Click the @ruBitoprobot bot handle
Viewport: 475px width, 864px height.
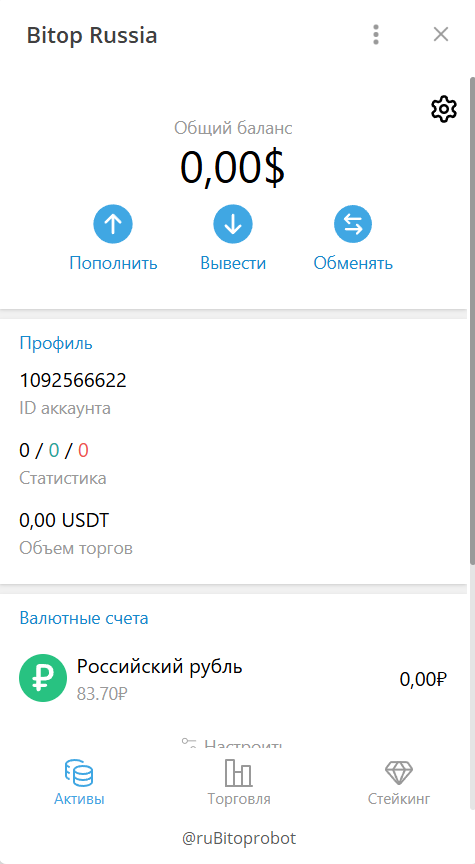pos(239,838)
